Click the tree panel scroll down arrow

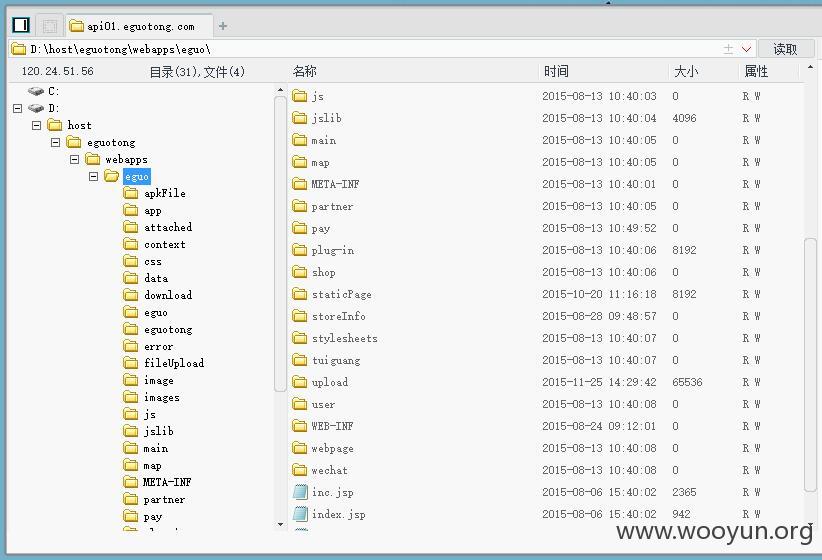(x=280, y=524)
